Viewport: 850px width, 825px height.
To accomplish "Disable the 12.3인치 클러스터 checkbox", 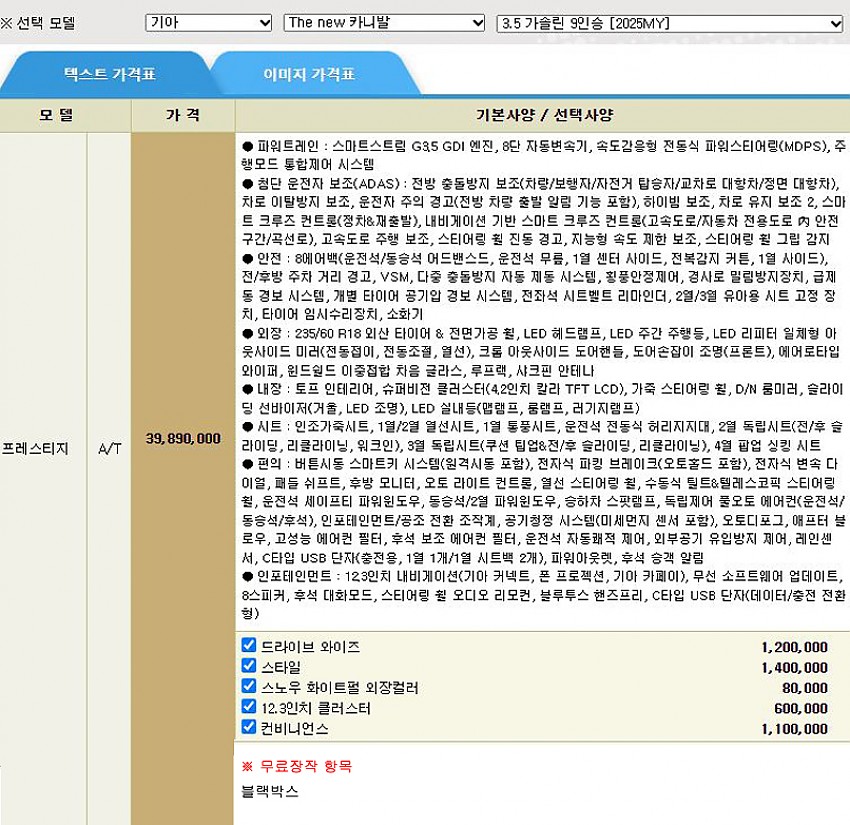I will [x=249, y=707].
